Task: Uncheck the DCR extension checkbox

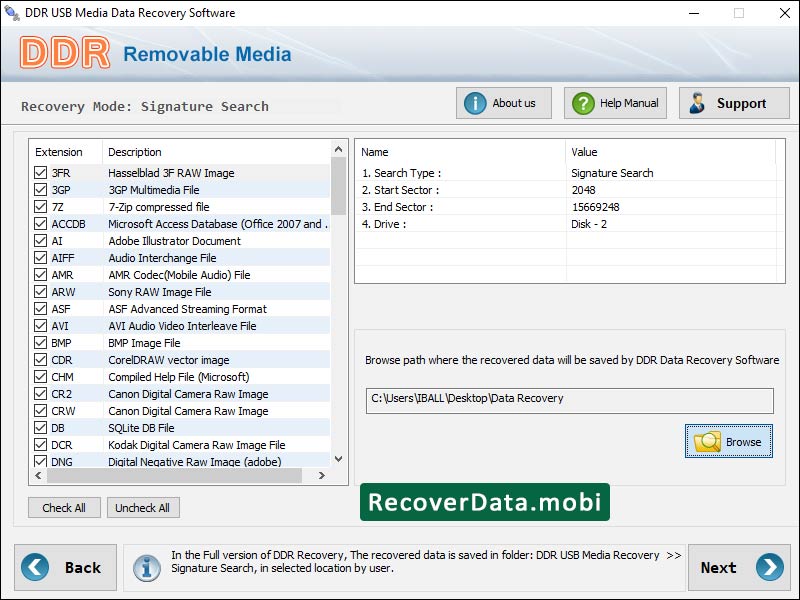Action: point(40,444)
